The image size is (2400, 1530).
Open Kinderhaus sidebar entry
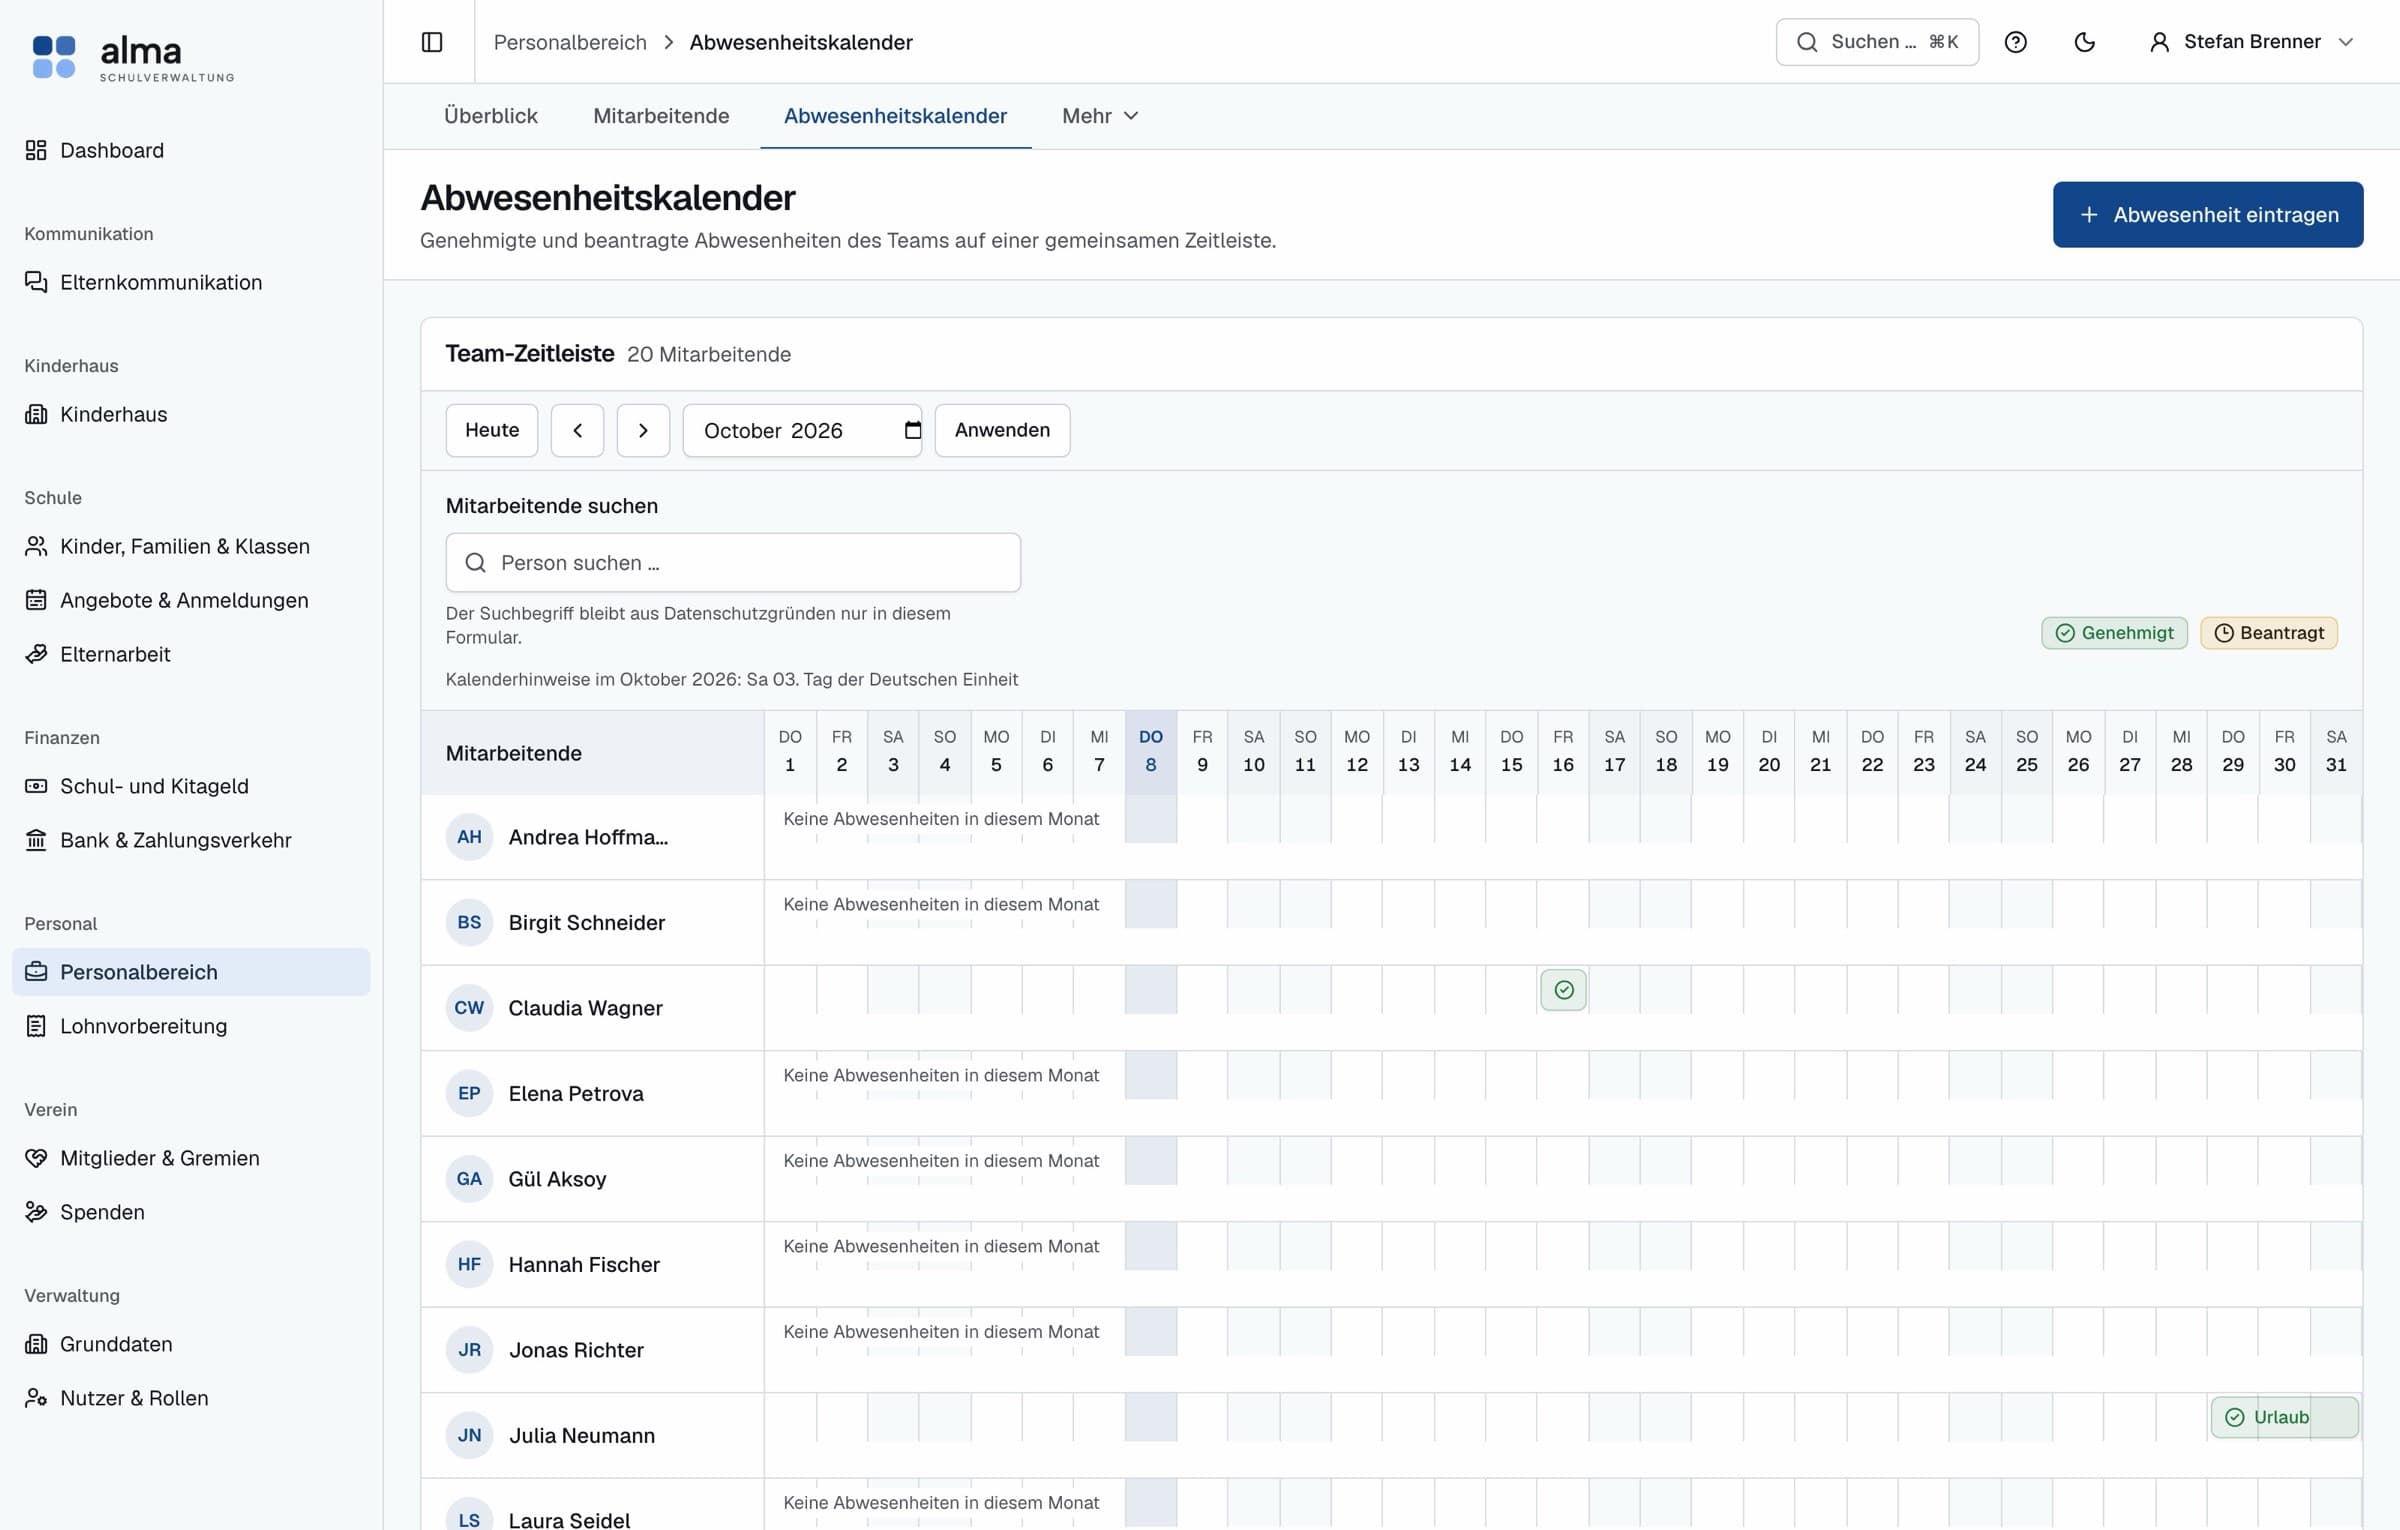(x=191, y=414)
